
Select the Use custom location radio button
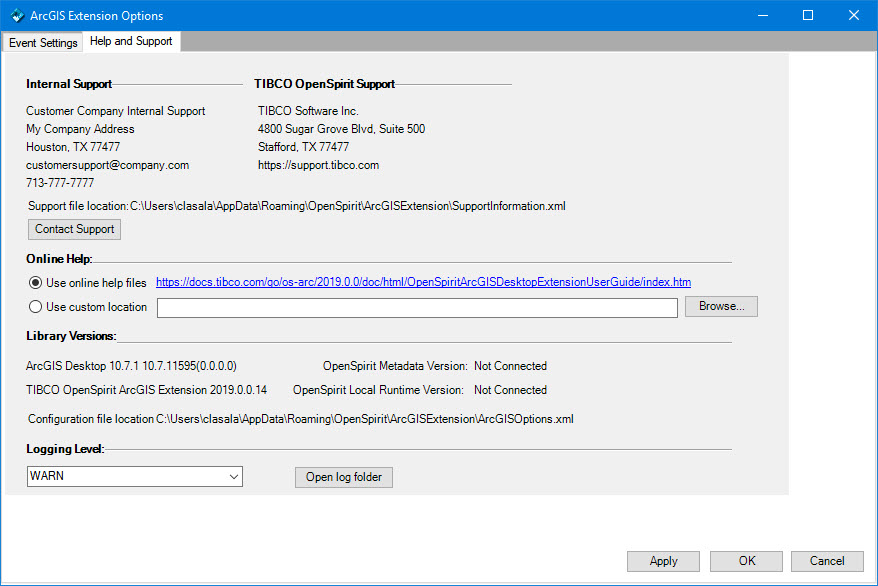click(x=35, y=307)
